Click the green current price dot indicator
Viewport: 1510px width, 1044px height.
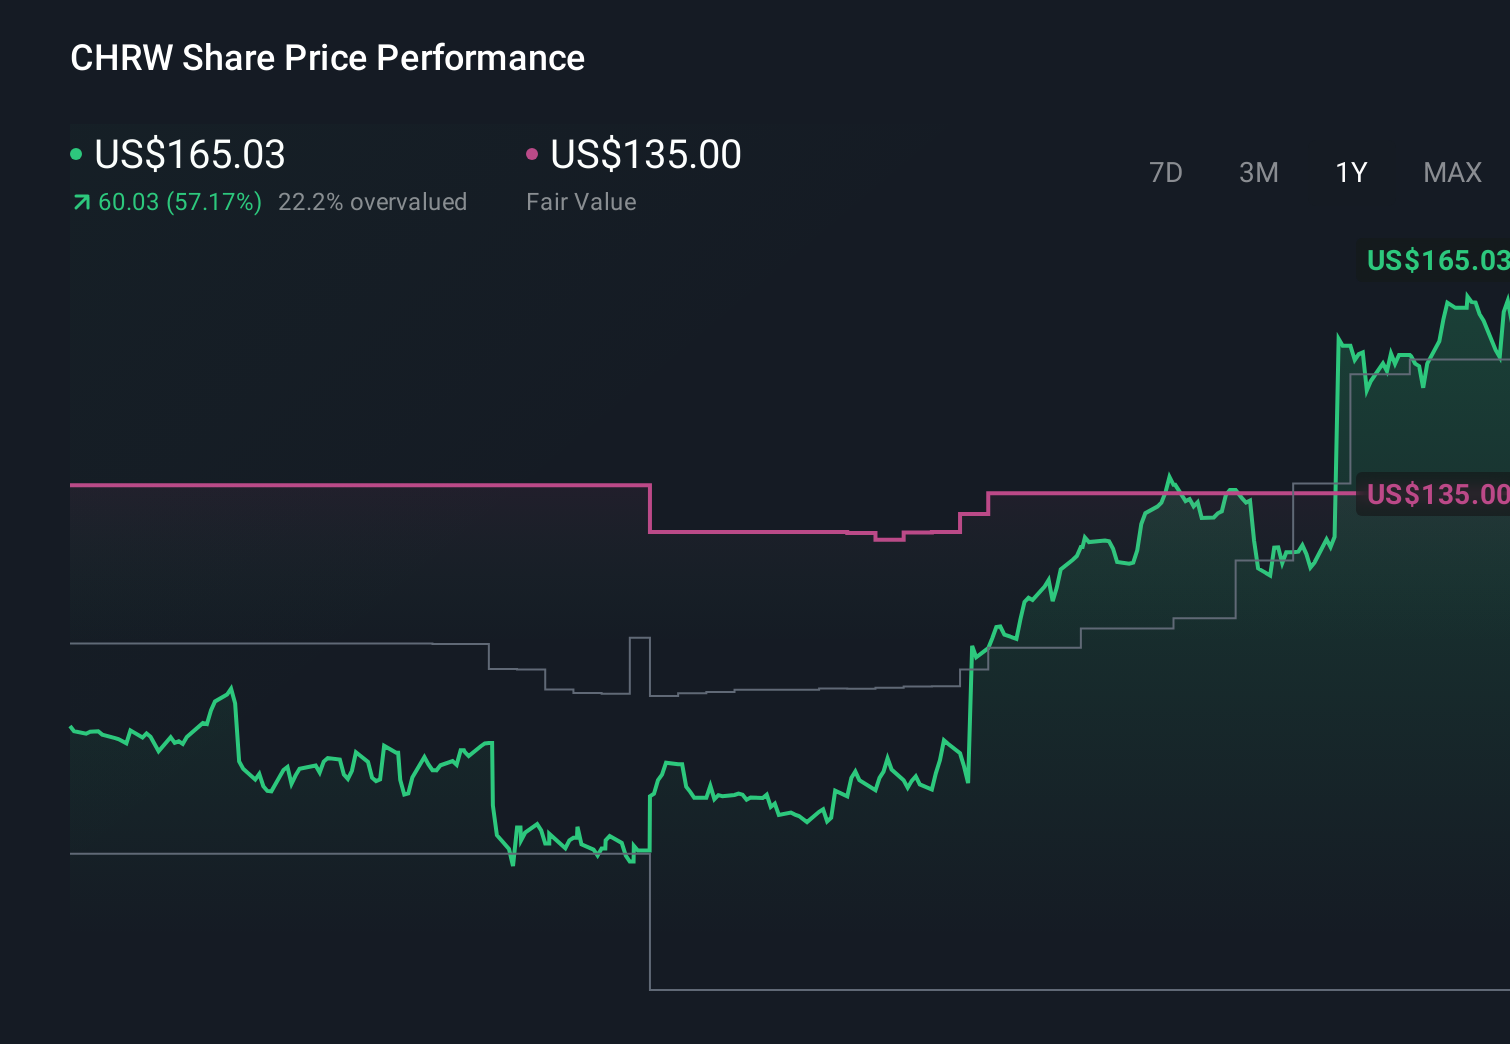[77, 153]
